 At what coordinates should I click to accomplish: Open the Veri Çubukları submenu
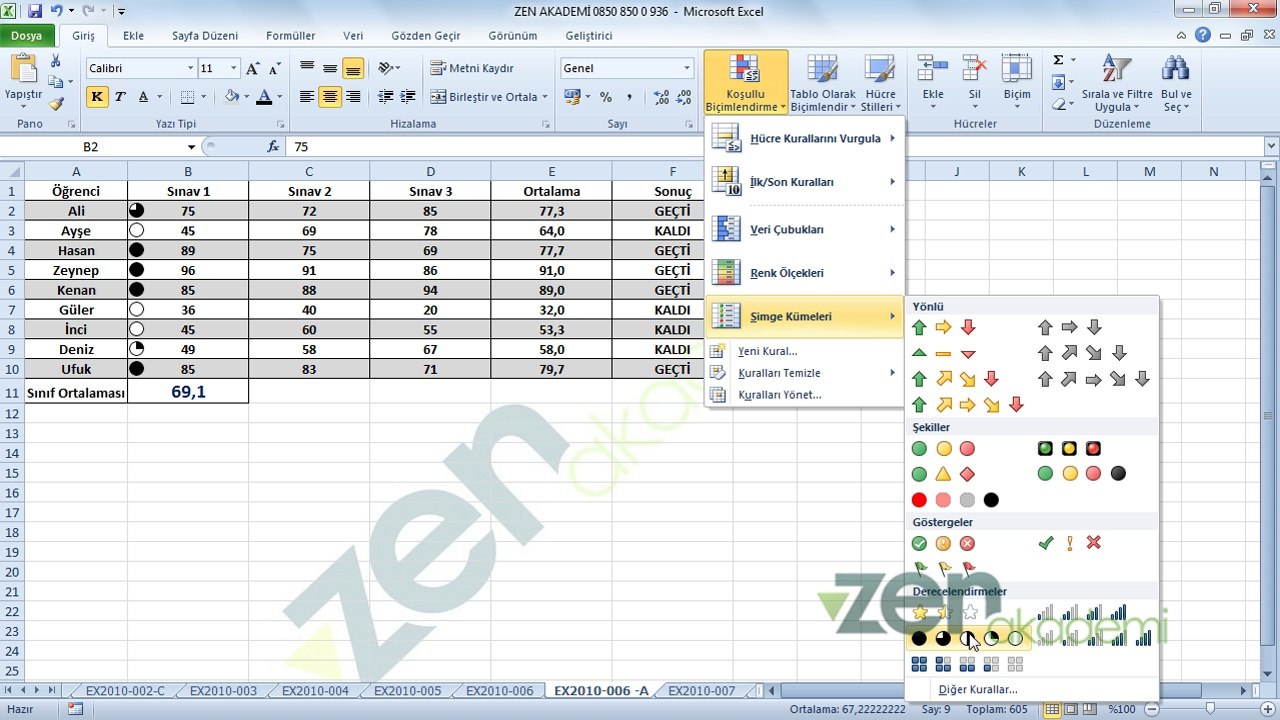click(805, 229)
